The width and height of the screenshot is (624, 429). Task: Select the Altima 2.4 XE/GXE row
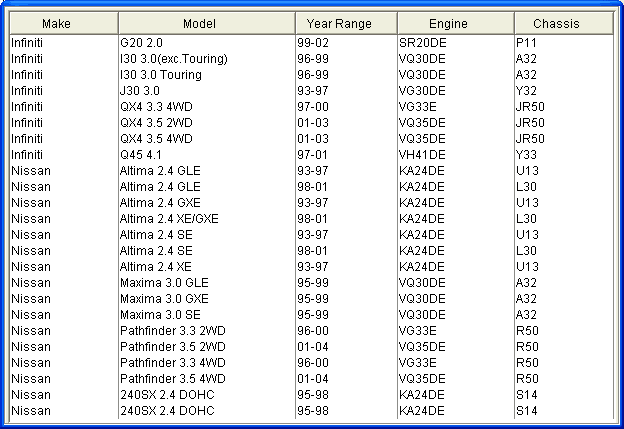(x=312, y=218)
